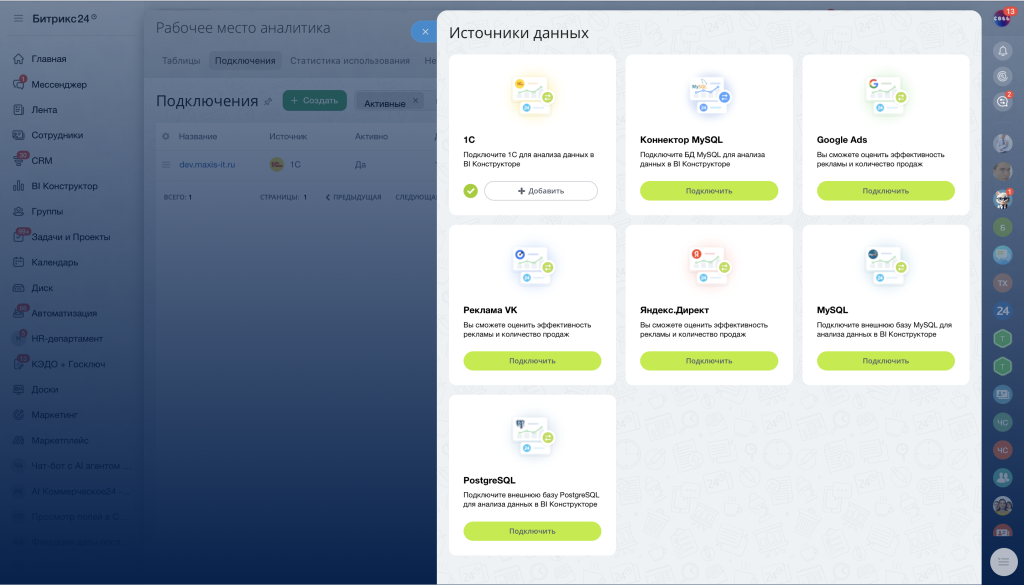This screenshot has height=585, width=1024.
Task: Click the notifications bell icon
Action: (x=1002, y=51)
